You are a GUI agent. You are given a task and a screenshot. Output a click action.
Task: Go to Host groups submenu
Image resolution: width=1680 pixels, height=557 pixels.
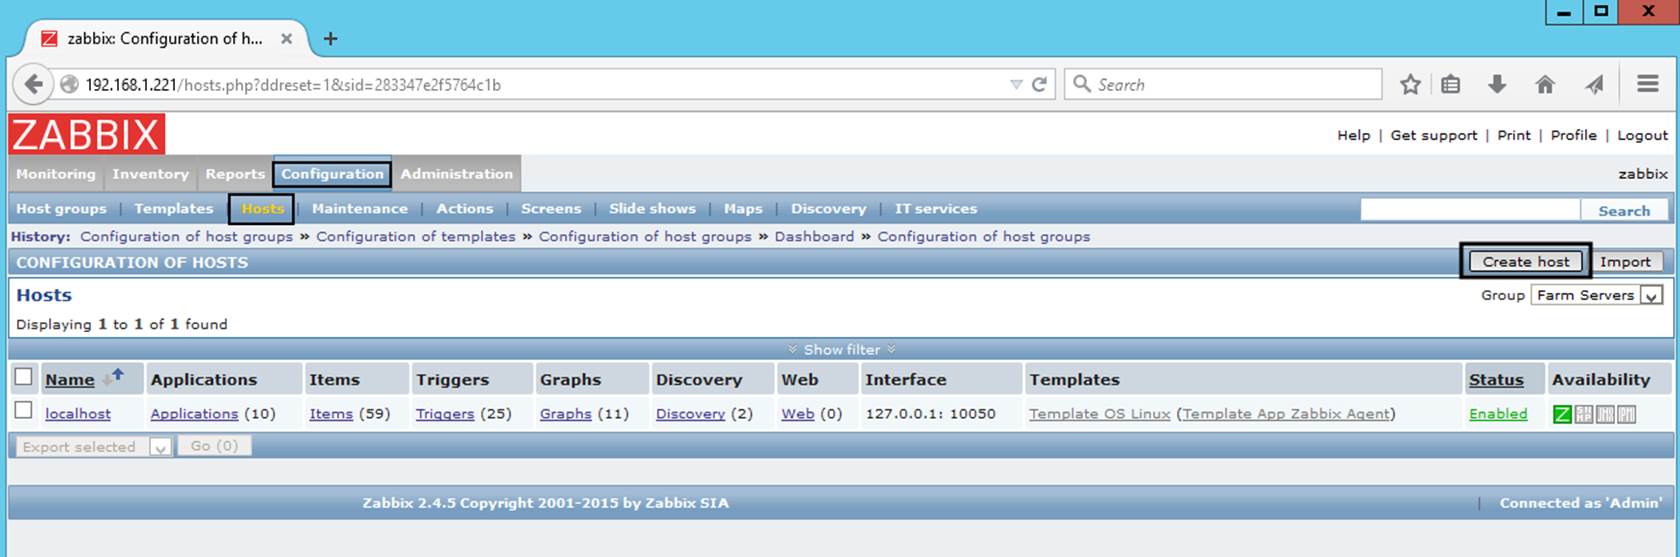(61, 209)
